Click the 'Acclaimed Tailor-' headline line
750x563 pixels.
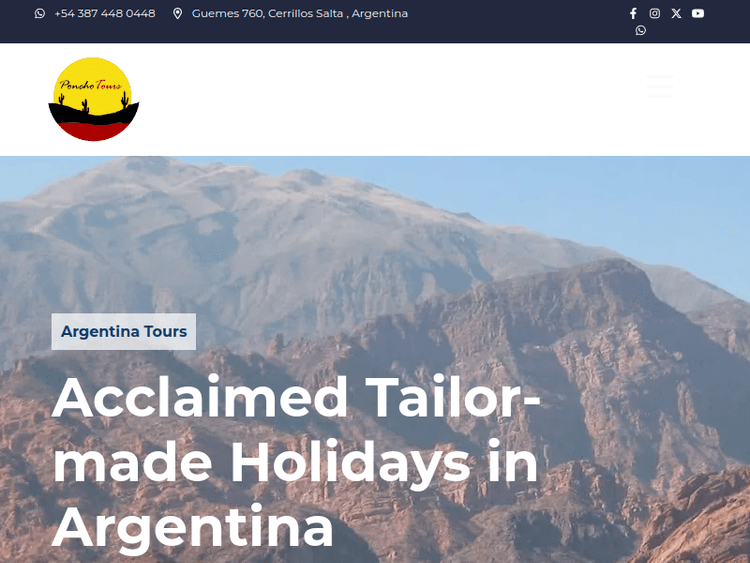pos(296,397)
